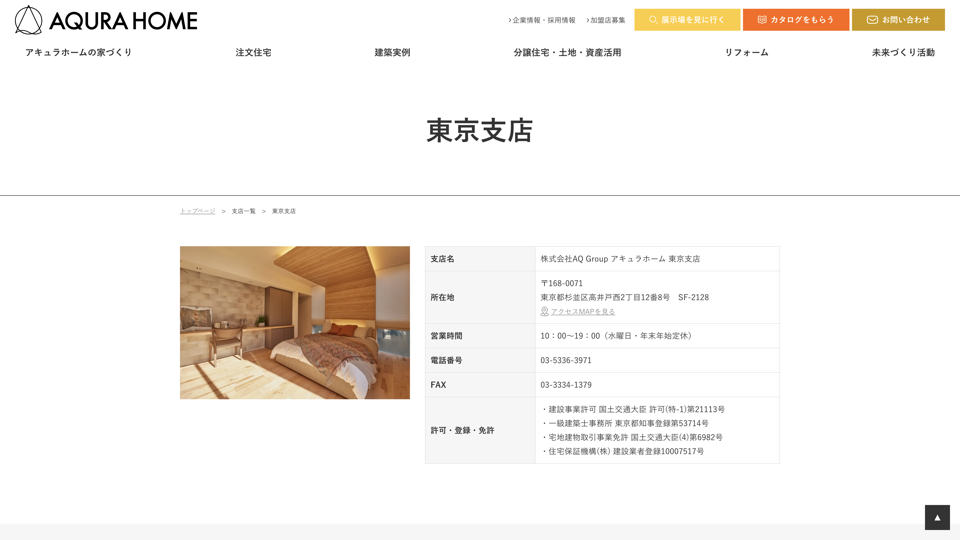The width and height of the screenshot is (960, 540).
Task: Click カタログをもらう button
Action: tap(796, 20)
